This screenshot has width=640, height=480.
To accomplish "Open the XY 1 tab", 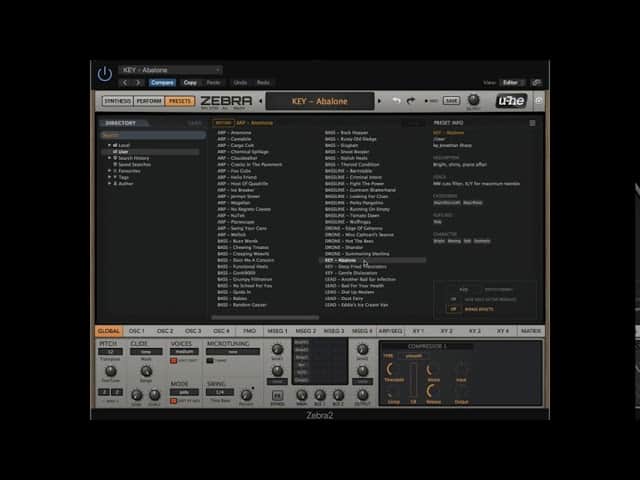I will click(x=418, y=331).
